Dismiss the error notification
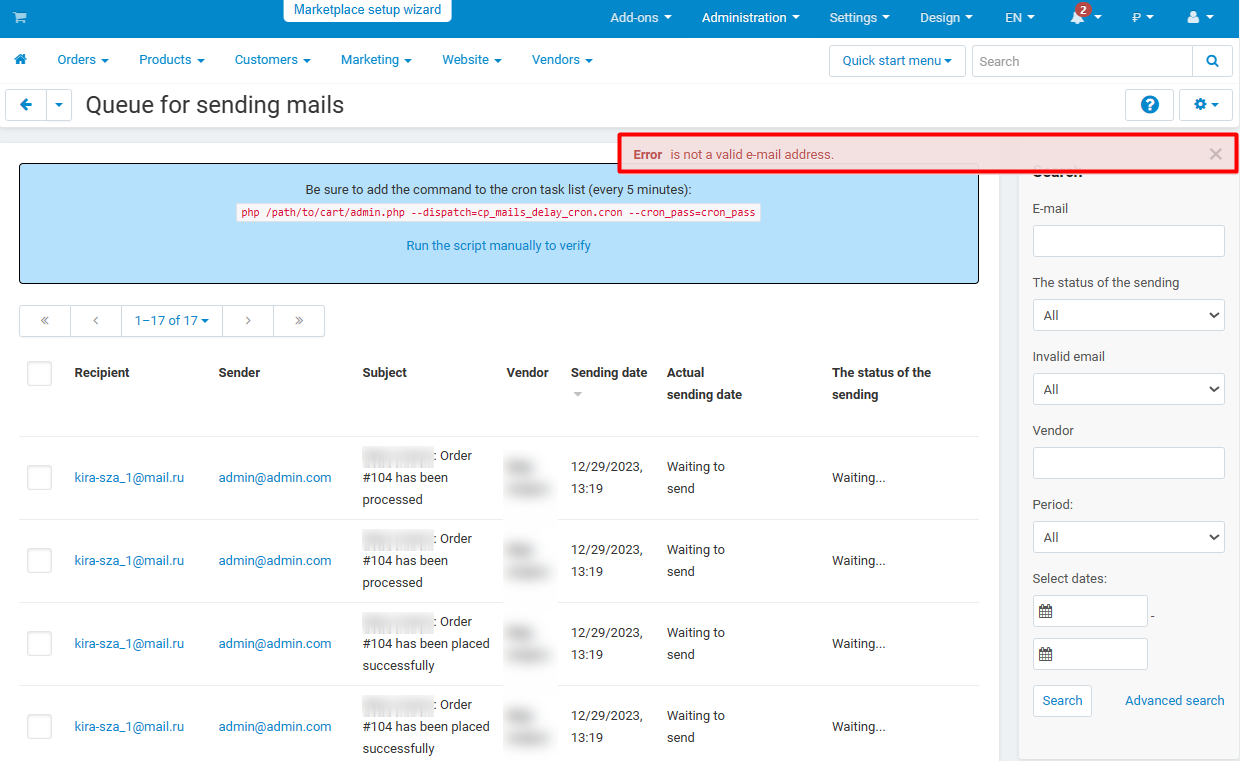This screenshot has width=1240, height=761. (1215, 154)
